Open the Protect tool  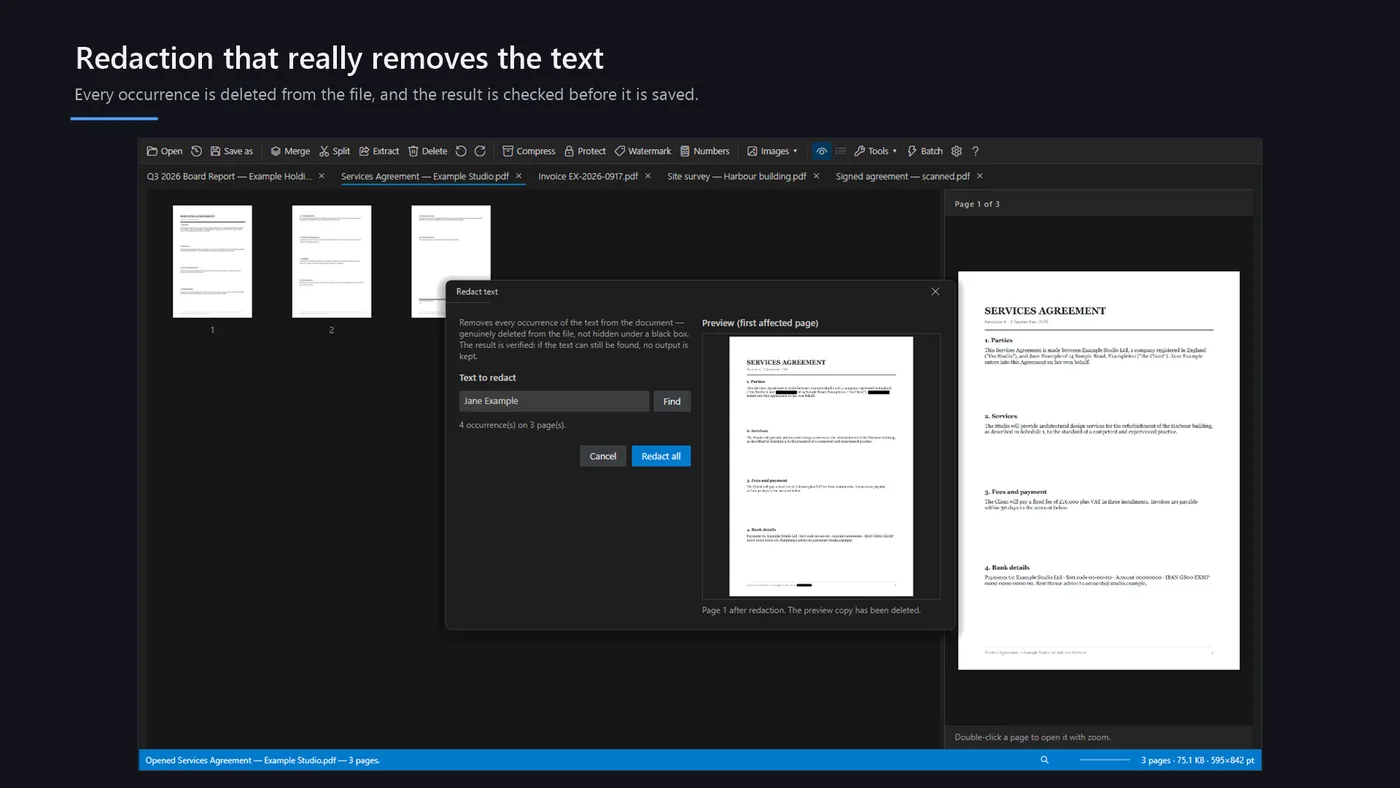[x=585, y=151]
